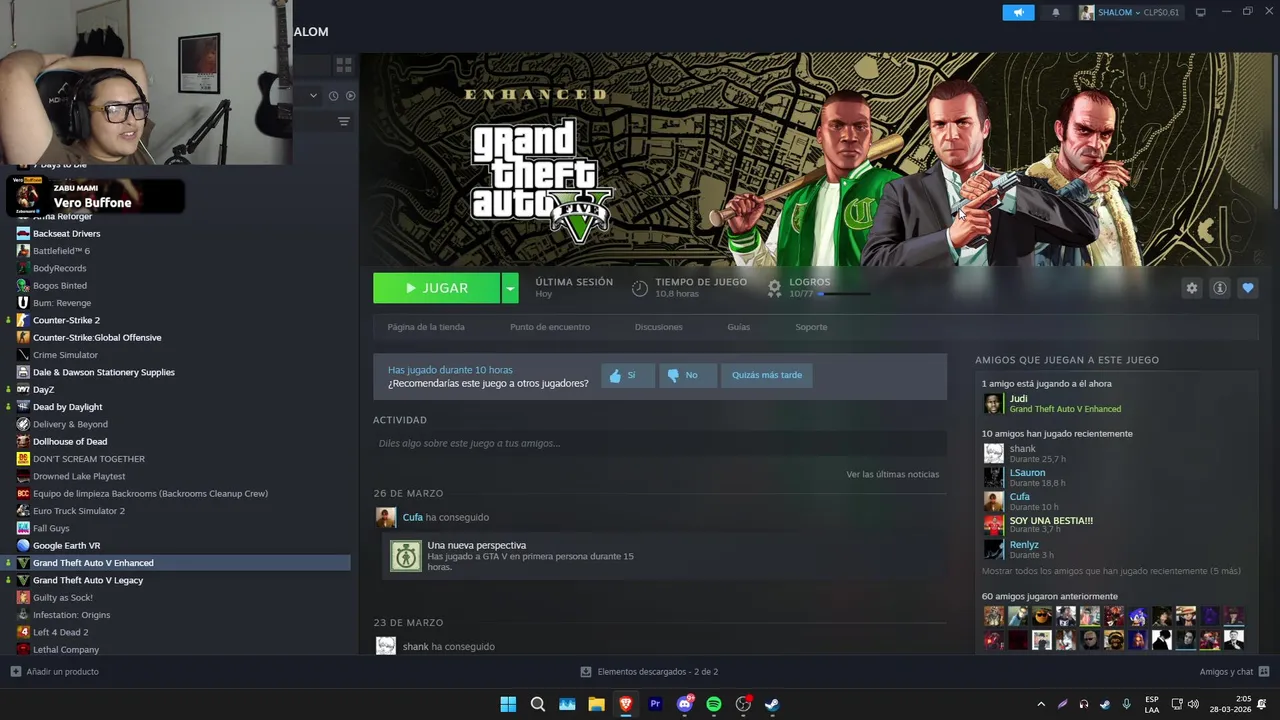Open the taskbar search icon
Screen dimensions: 1280x720
click(x=537, y=704)
